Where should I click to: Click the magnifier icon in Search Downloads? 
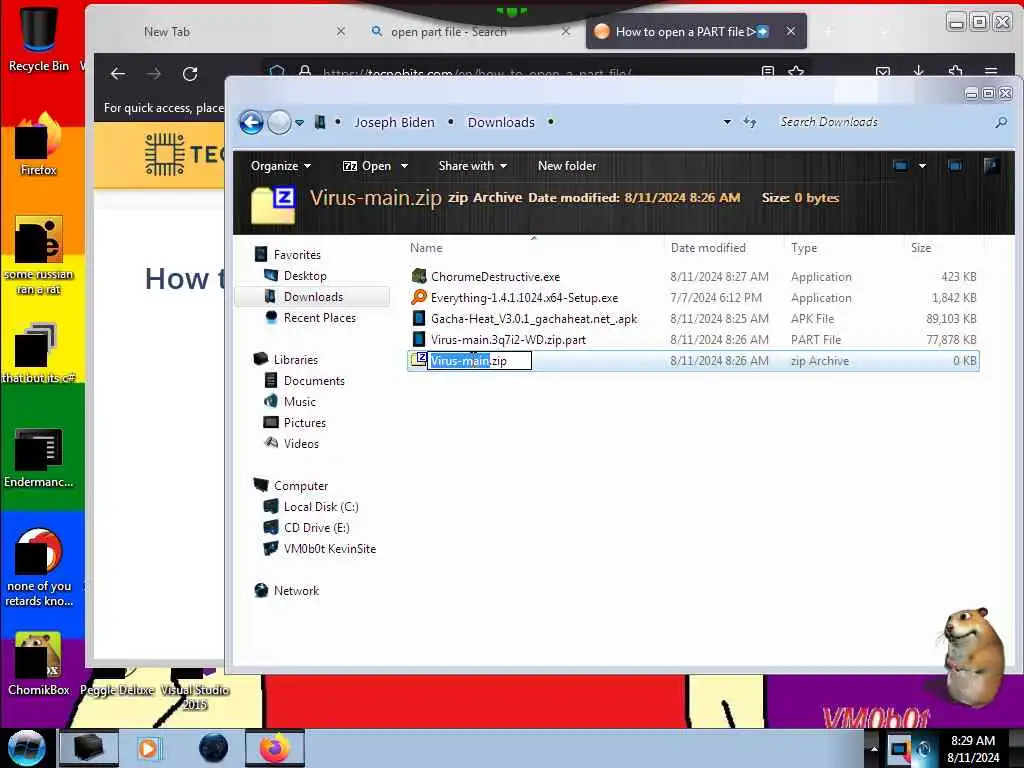(1000, 122)
